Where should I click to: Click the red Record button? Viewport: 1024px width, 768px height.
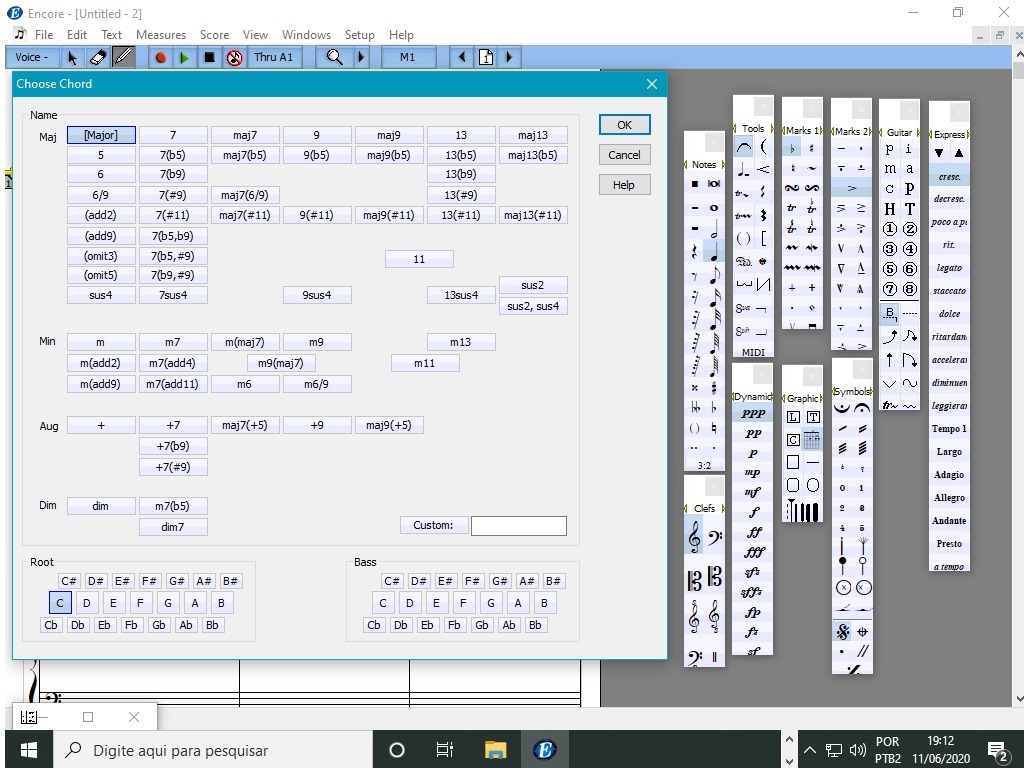(160, 57)
